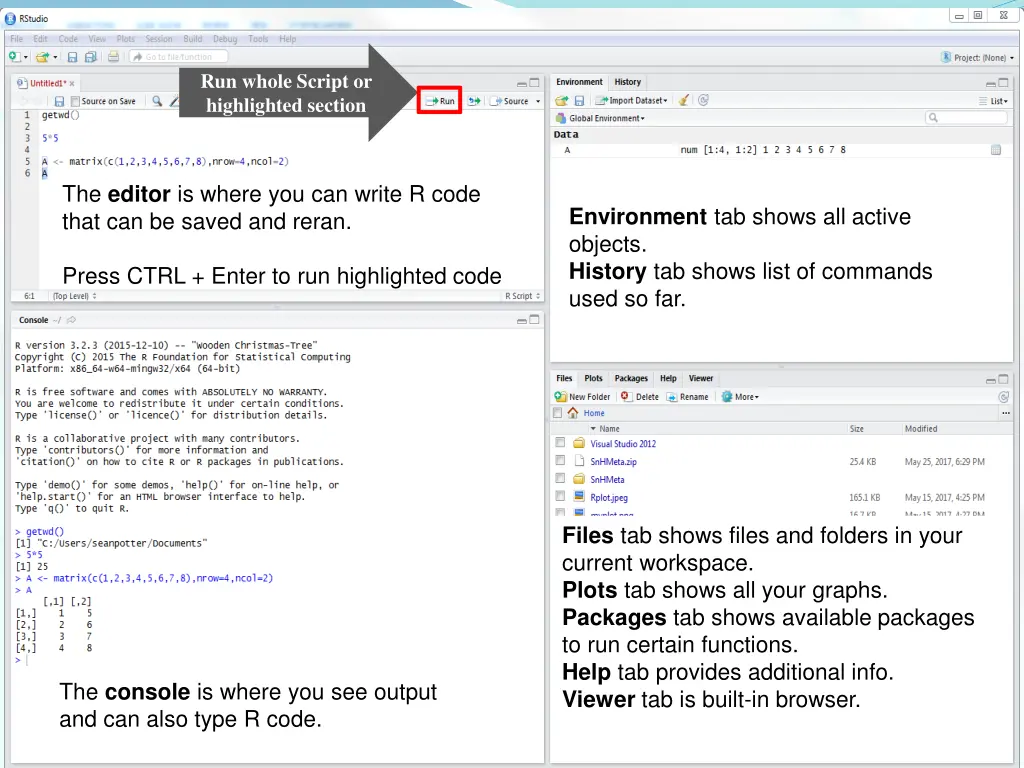Click the Rplot.jpeg image file icon
Viewport: 1024px width, 768px height.
tap(579, 496)
